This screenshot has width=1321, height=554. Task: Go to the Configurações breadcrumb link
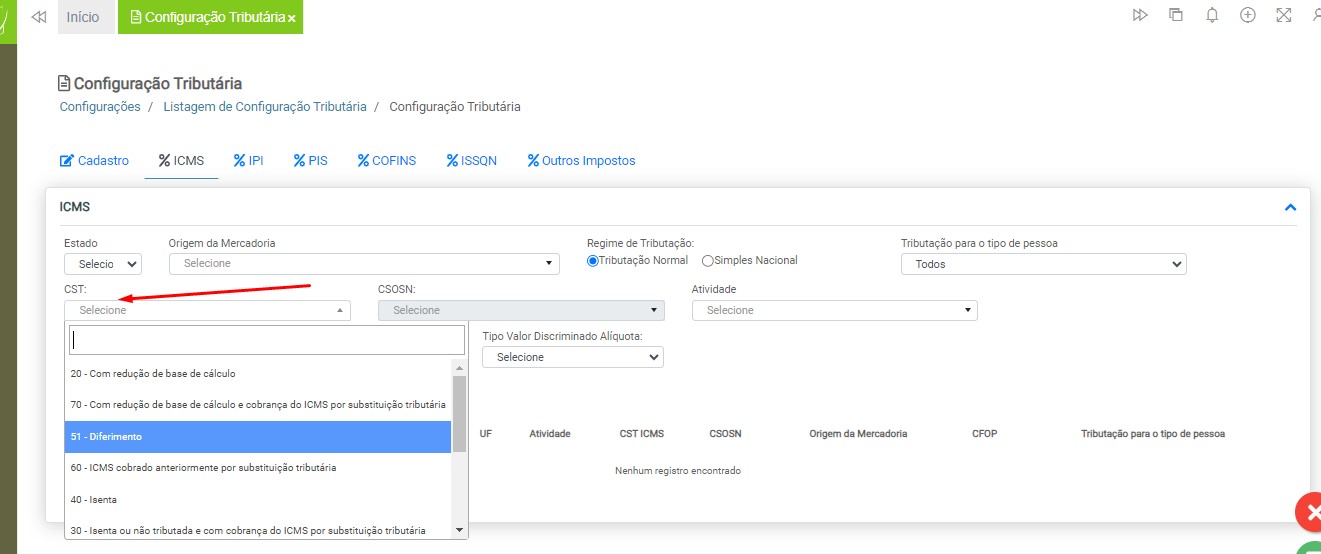click(100, 106)
